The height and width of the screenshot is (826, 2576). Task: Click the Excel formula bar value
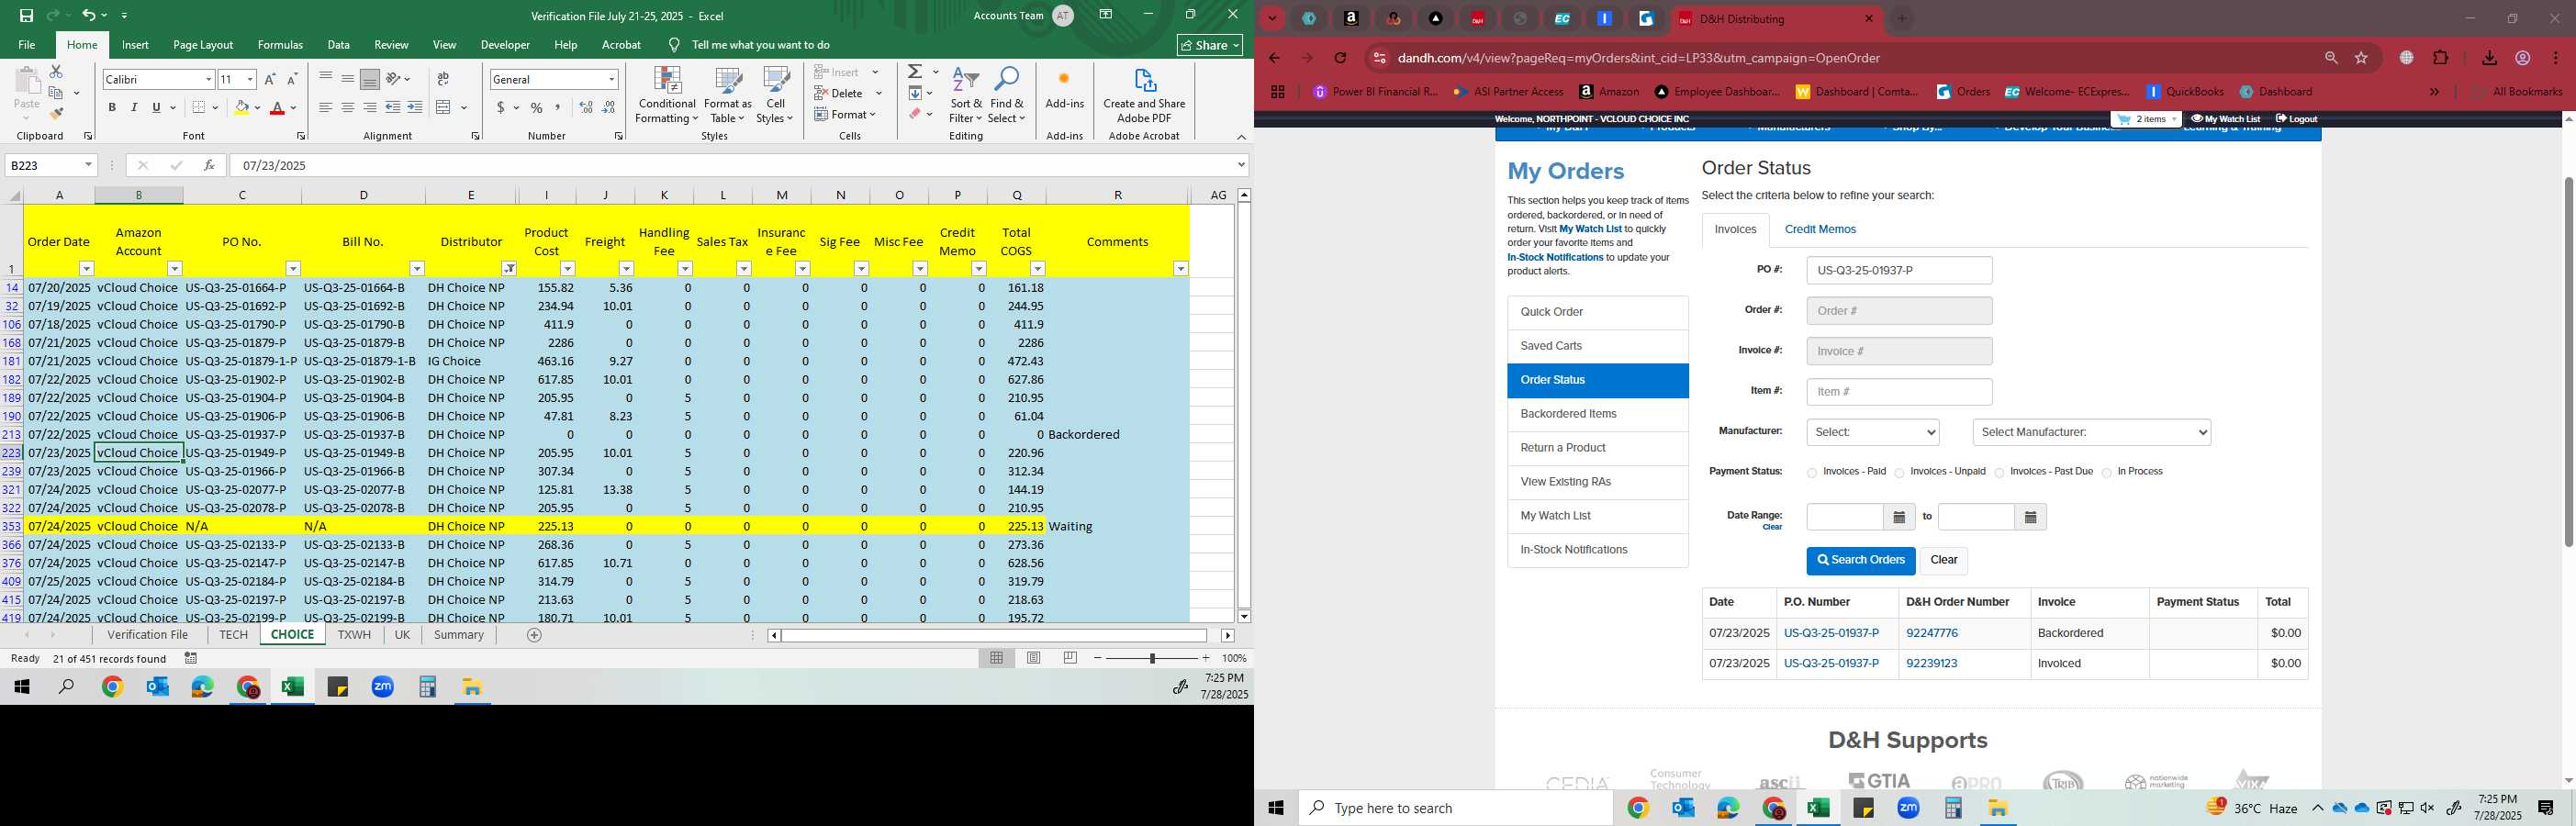coord(274,165)
